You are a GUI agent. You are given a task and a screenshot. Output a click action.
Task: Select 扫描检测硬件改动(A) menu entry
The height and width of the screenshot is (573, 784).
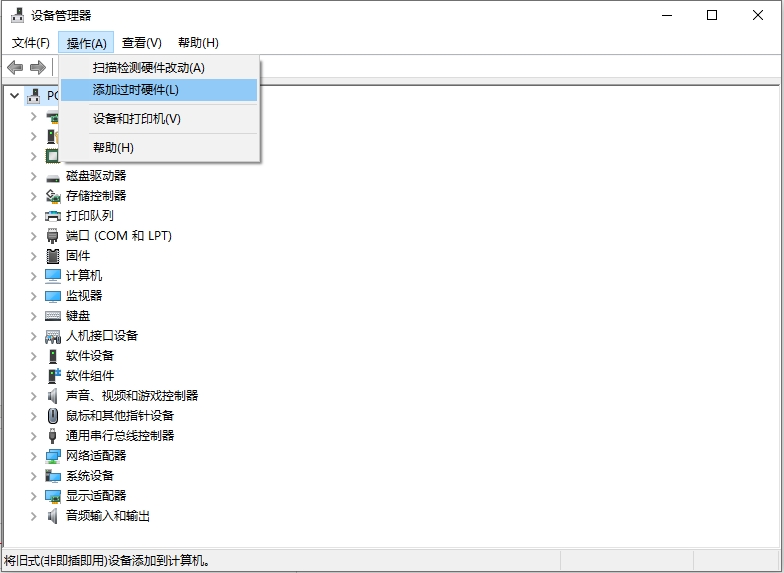pos(148,68)
